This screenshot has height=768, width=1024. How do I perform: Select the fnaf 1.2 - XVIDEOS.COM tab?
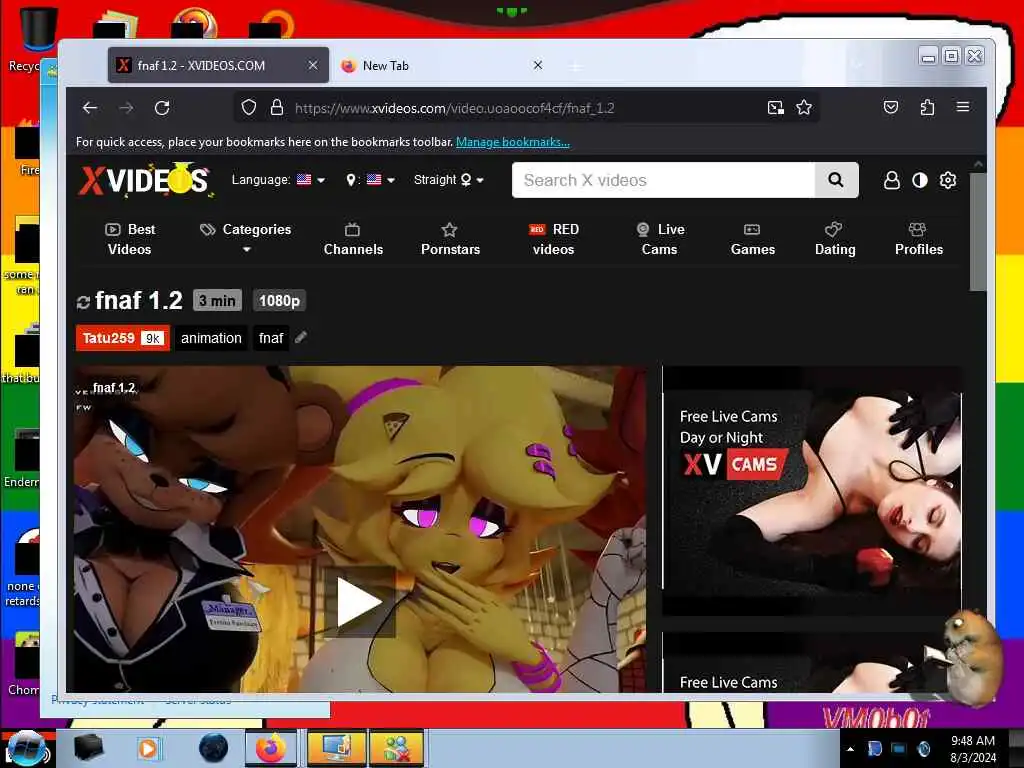tap(218, 65)
